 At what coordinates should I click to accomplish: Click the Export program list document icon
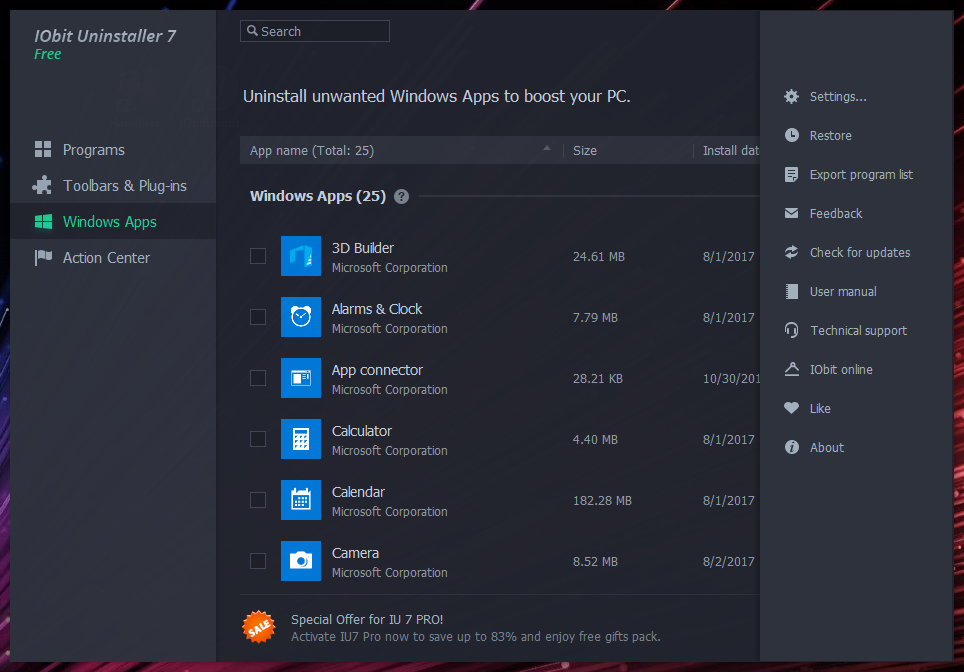(x=791, y=175)
